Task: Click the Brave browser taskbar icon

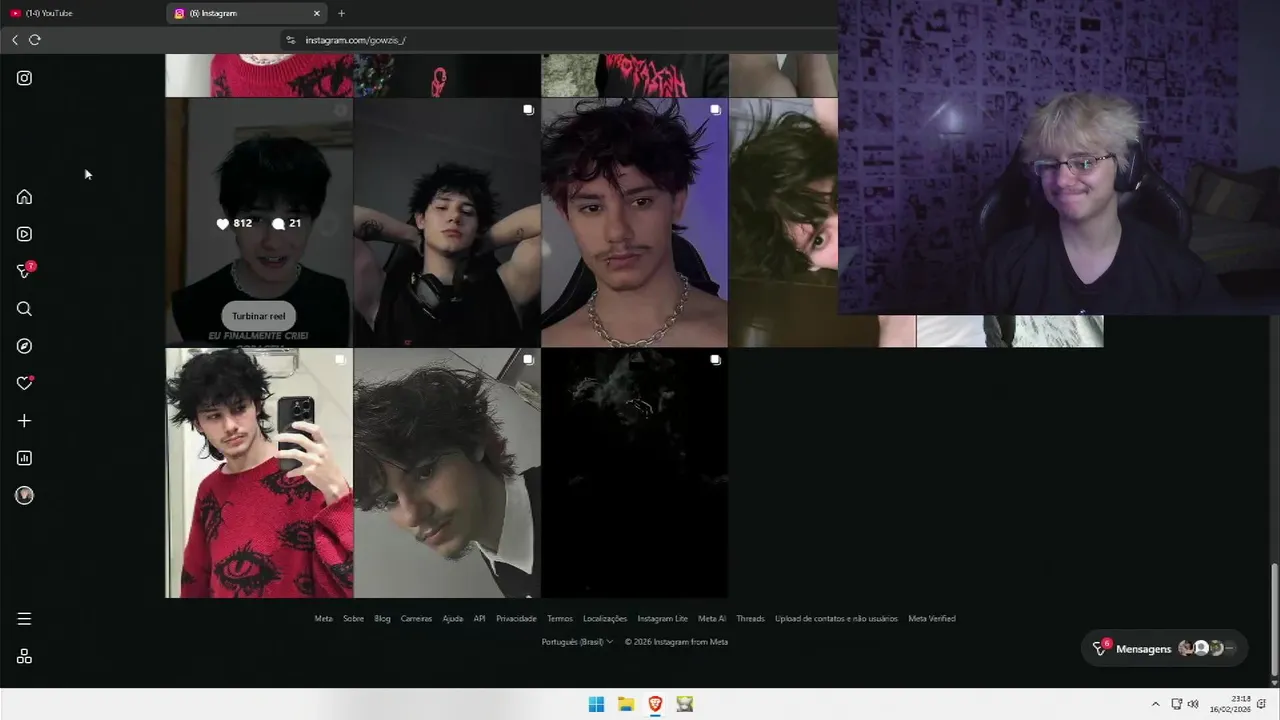Action: (x=655, y=704)
